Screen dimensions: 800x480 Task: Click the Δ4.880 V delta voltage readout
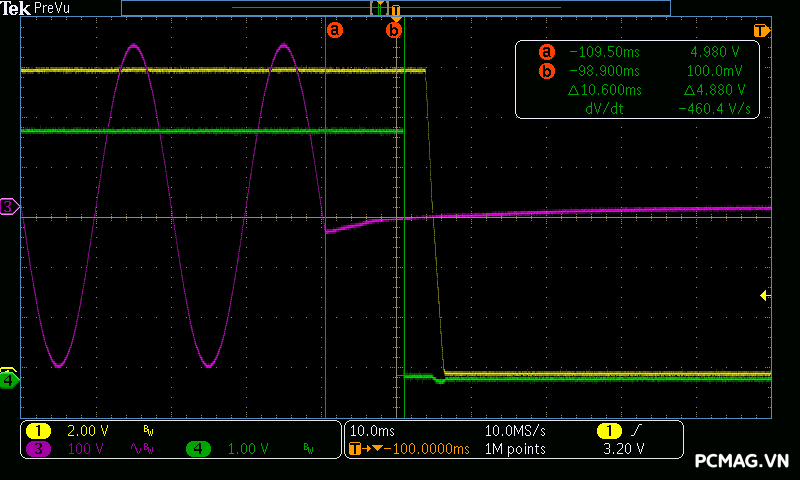pos(714,90)
